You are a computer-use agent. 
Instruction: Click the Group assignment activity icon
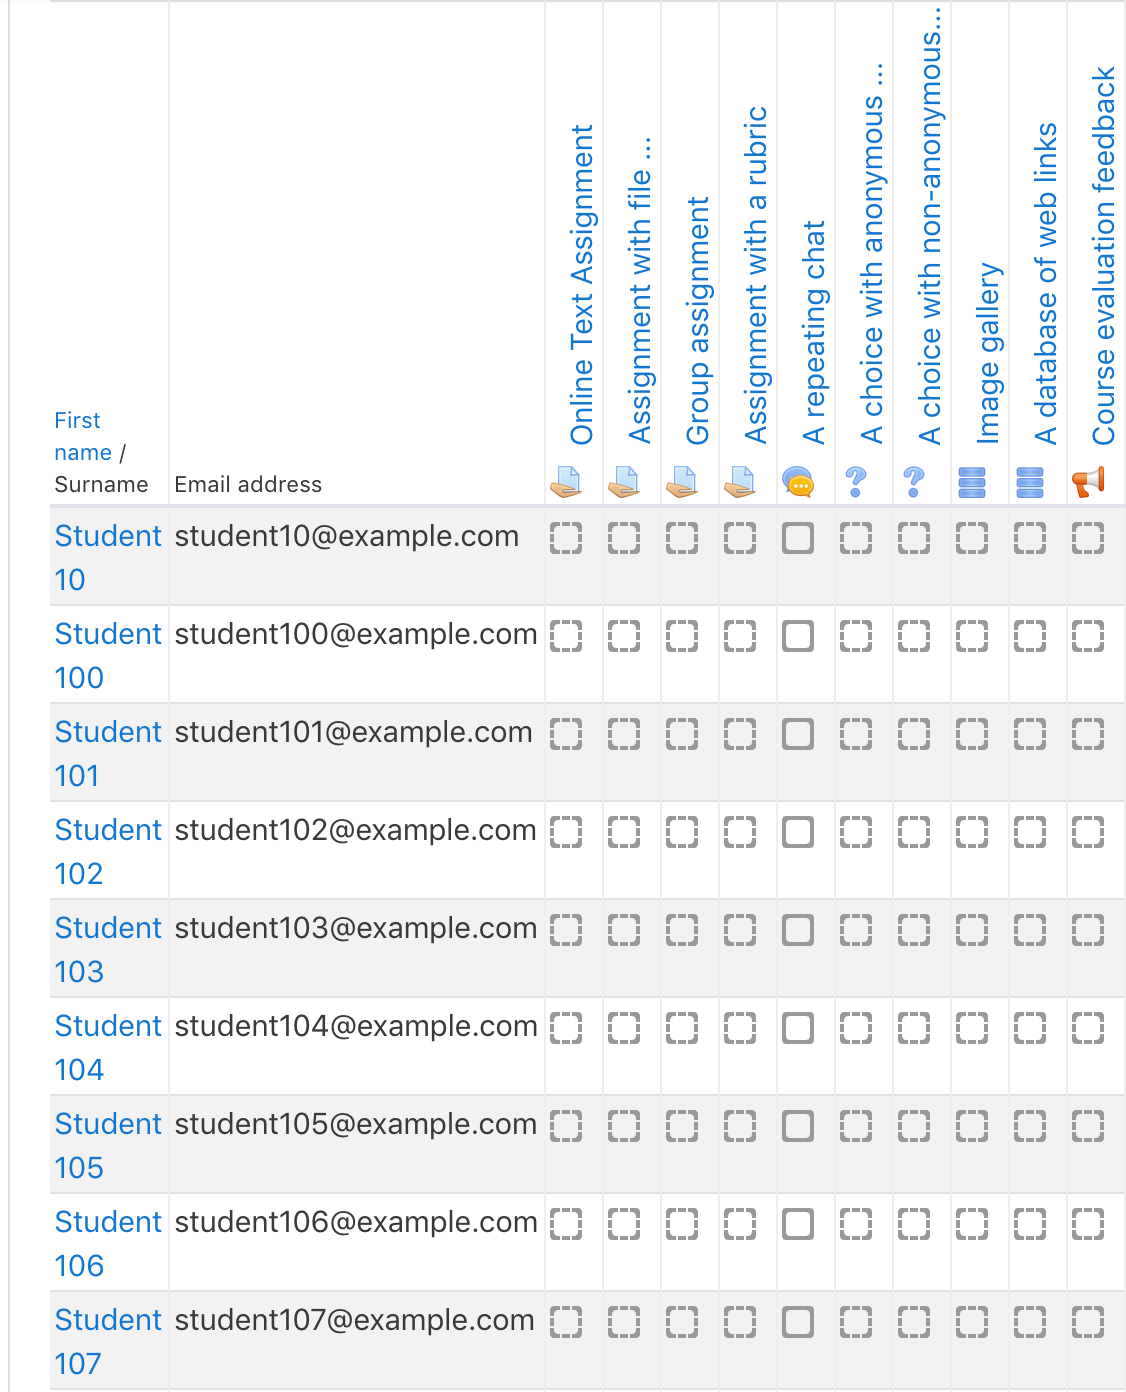[x=682, y=483]
